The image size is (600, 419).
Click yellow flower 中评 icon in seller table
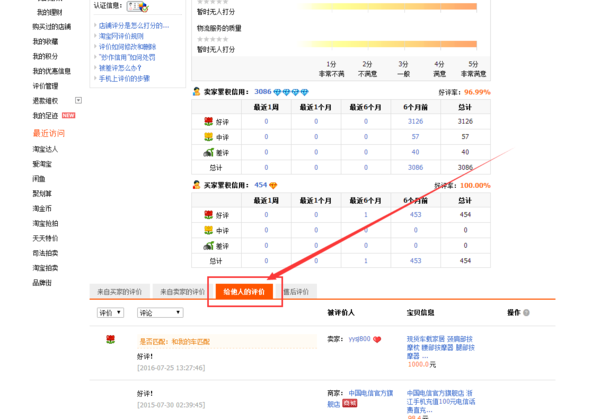tap(208, 137)
